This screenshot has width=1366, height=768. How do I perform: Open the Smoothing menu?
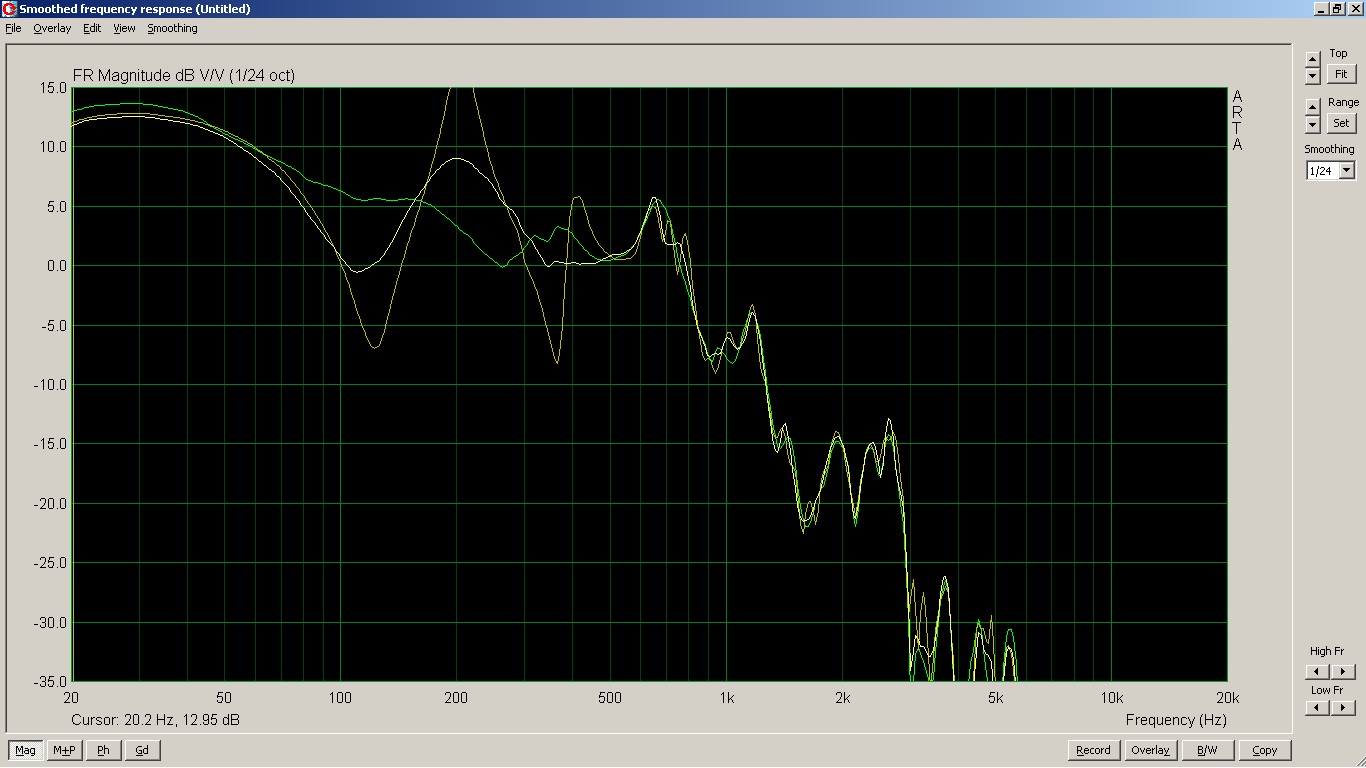[x=172, y=28]
